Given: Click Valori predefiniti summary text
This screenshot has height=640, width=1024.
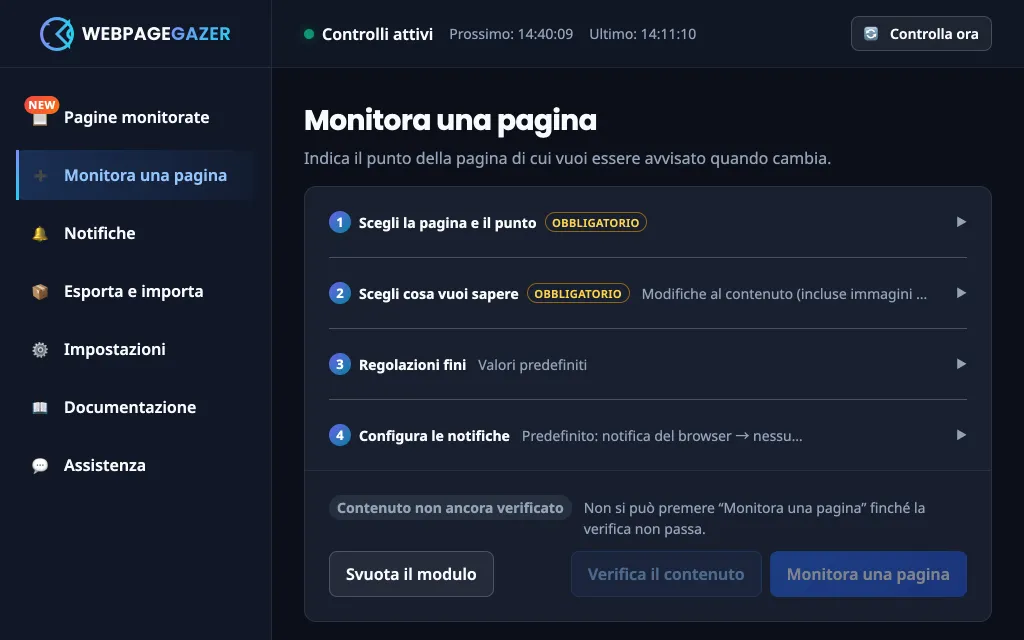Looking at the screenshot, I should (532, 364).
